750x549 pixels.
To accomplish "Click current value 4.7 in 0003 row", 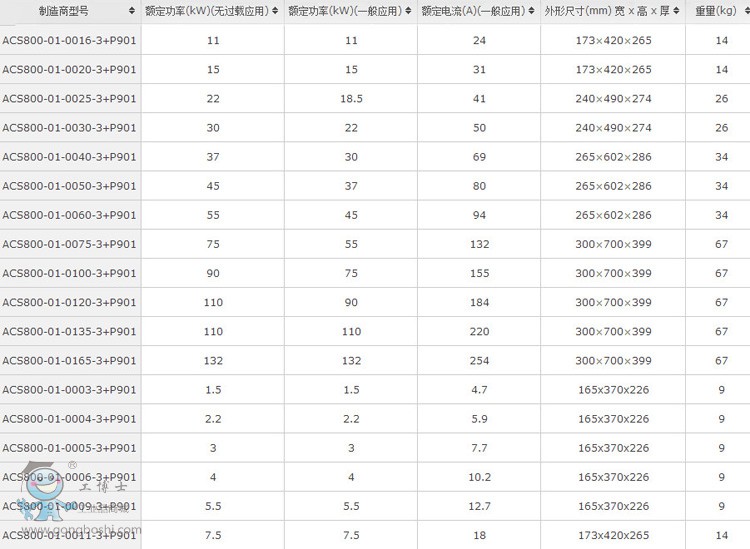I will coord(479,390).
